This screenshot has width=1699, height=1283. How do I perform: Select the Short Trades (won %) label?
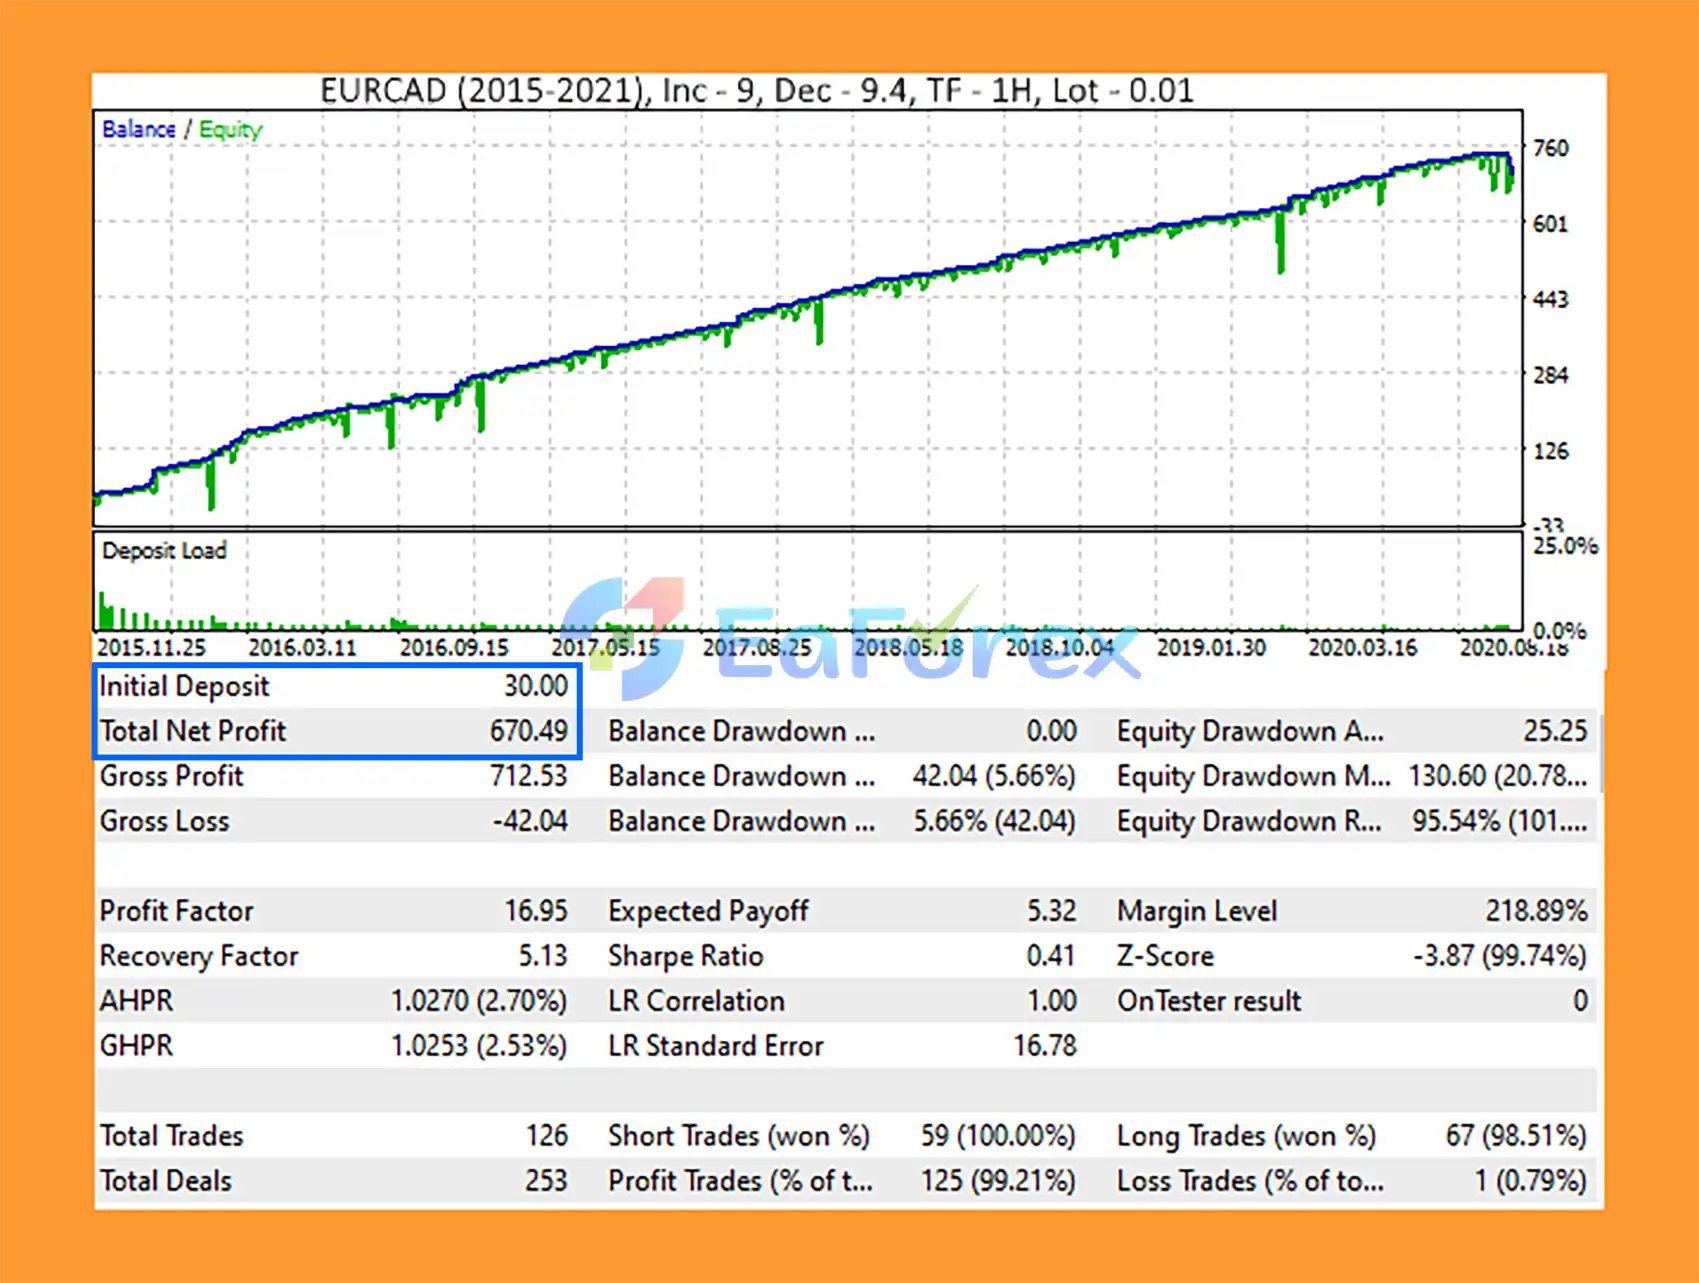(739, 1136)
